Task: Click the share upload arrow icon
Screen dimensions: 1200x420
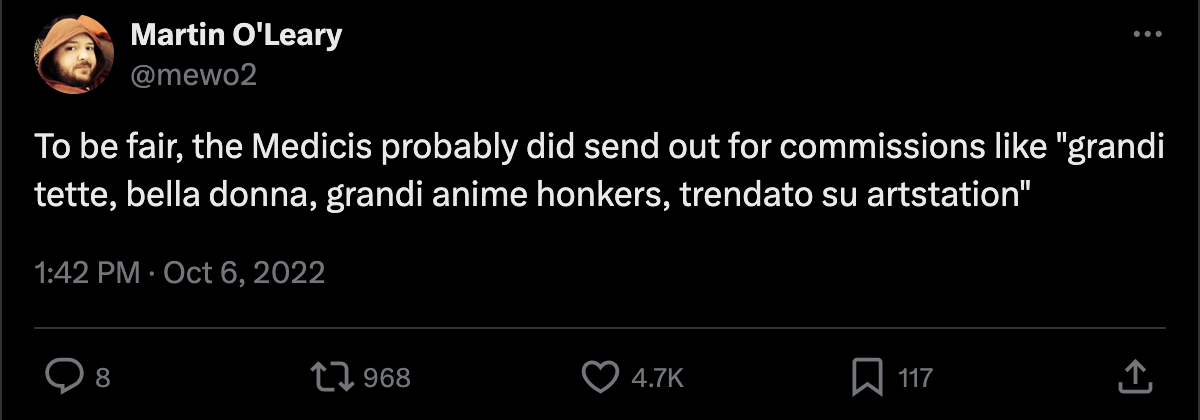Action: pyautogui.click(x=1133, y=377)
